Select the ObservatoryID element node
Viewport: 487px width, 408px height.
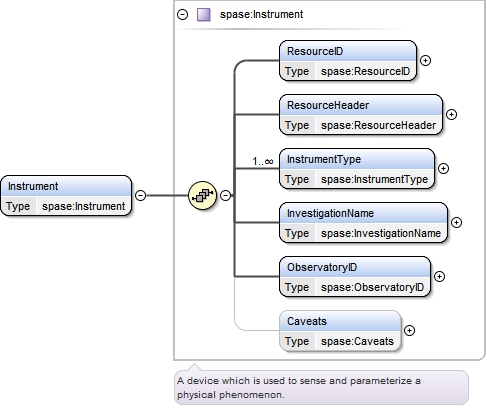(355, 277)
